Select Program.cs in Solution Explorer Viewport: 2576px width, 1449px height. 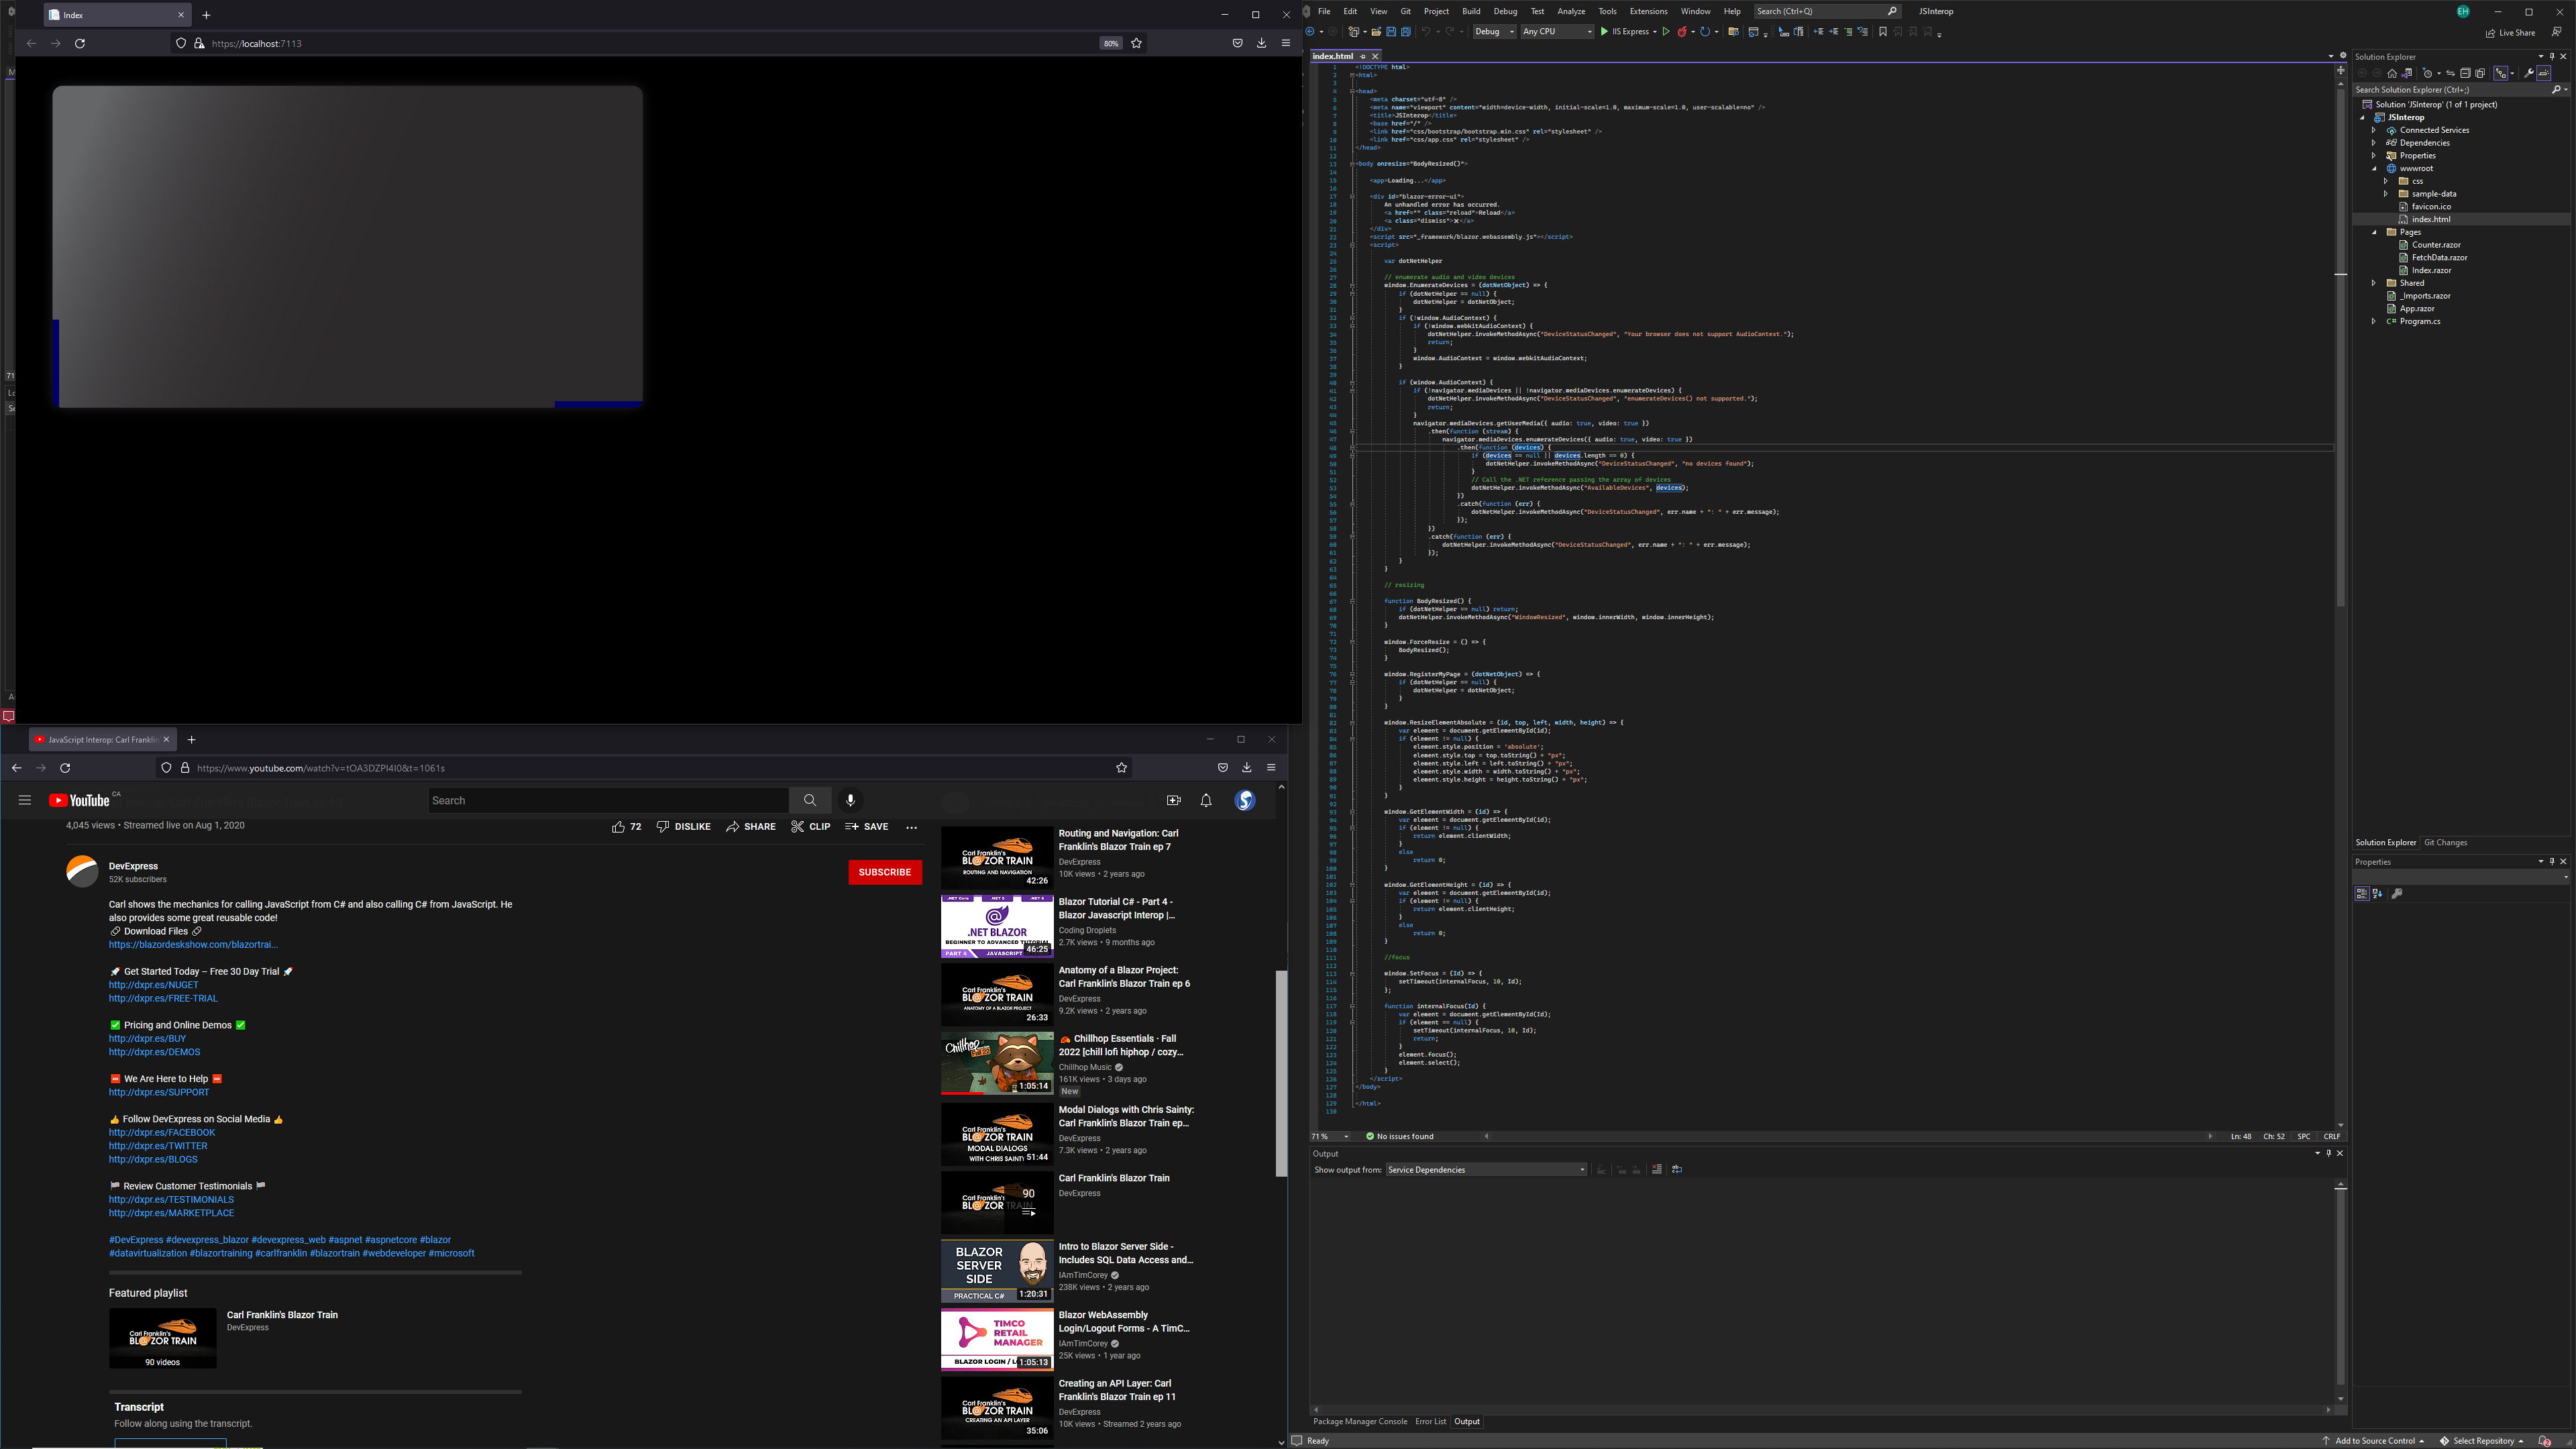(2419, 321)
